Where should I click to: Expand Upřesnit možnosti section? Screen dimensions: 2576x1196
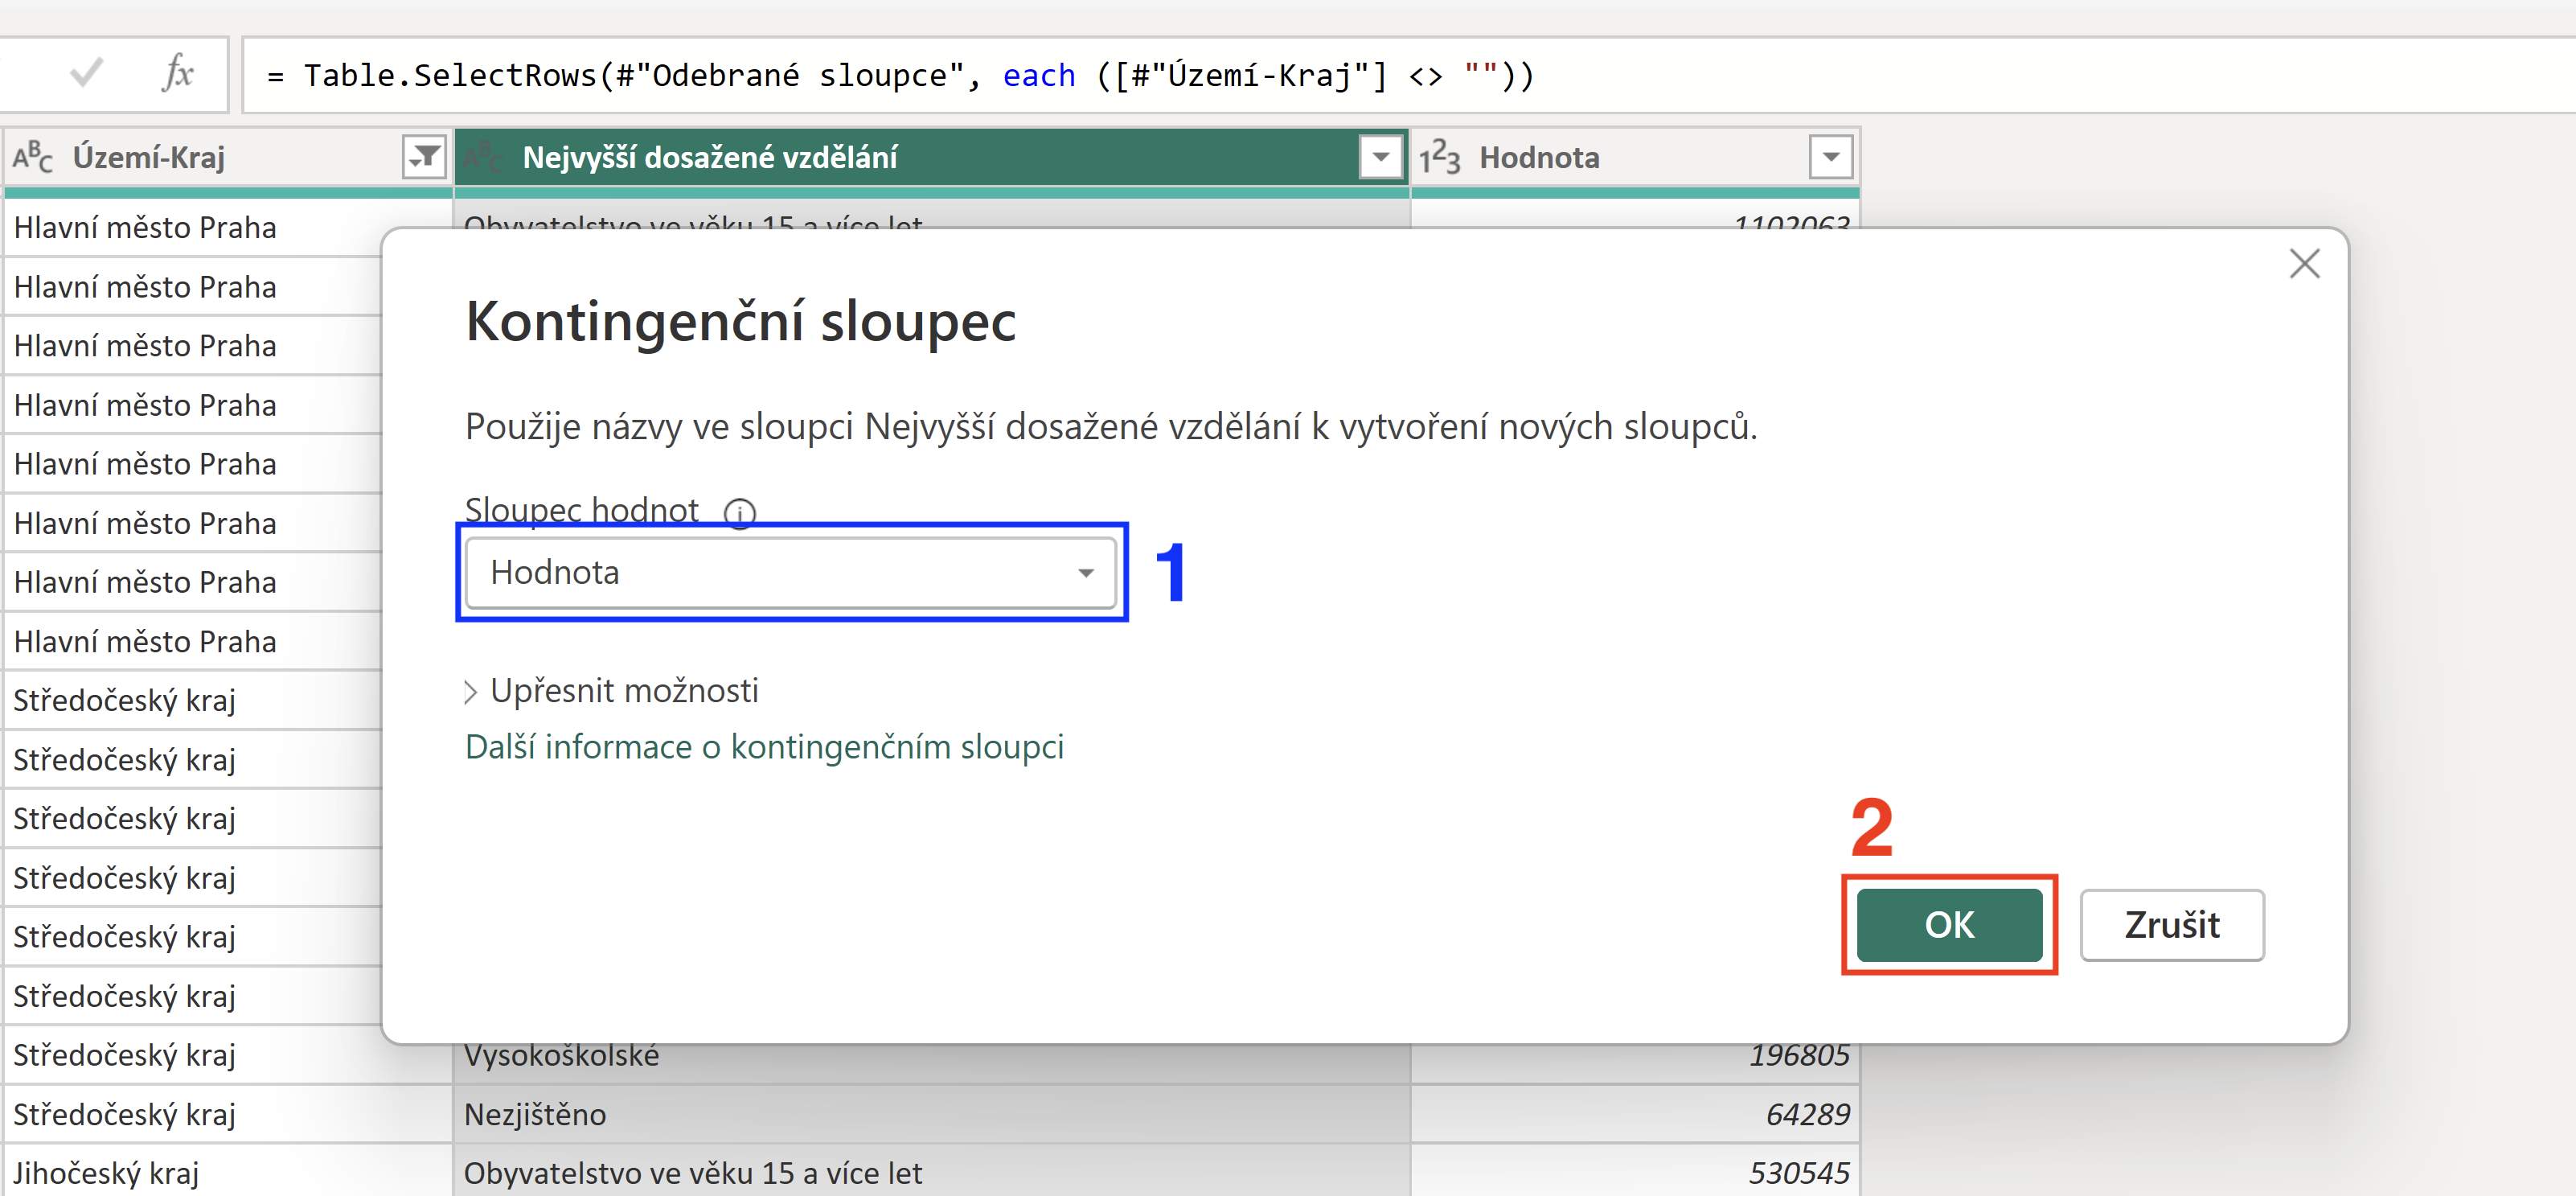click(612, 691)
